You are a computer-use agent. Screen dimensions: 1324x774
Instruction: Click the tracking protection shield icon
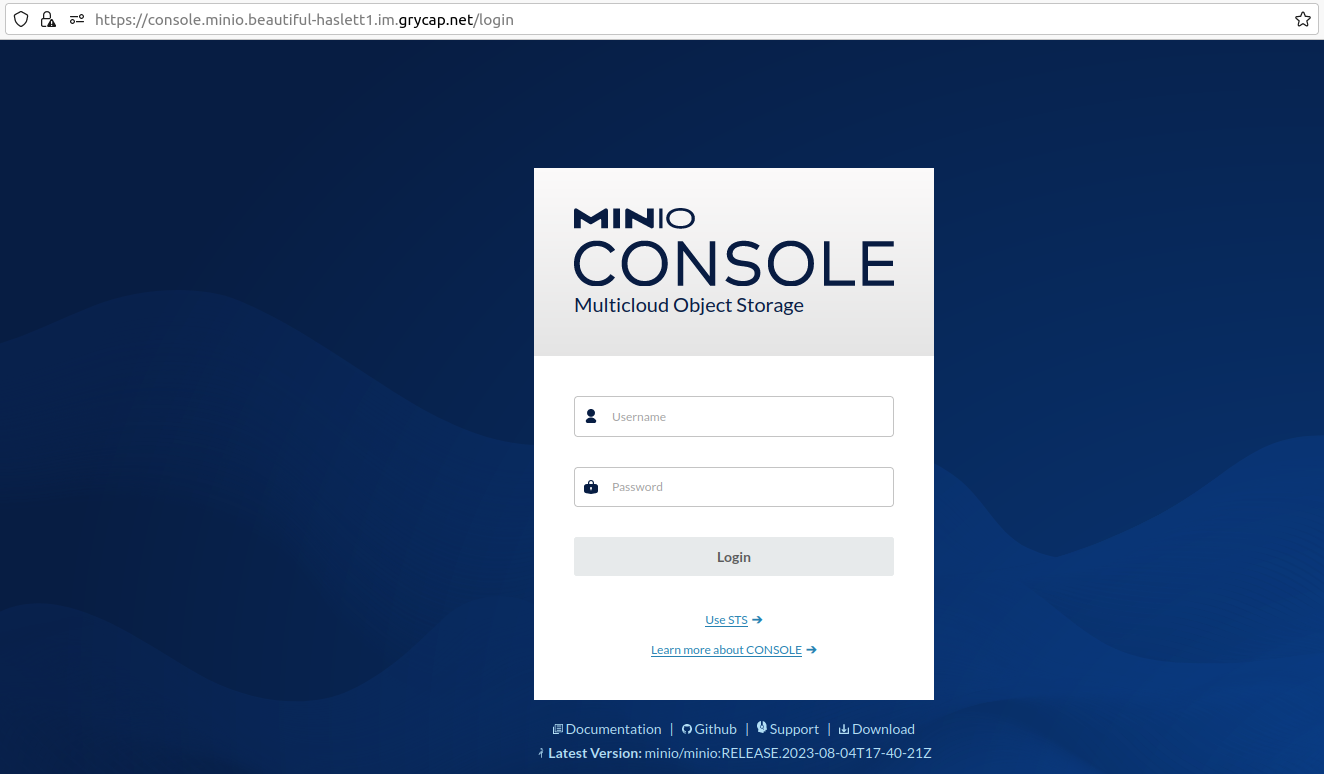click(20, 19)
